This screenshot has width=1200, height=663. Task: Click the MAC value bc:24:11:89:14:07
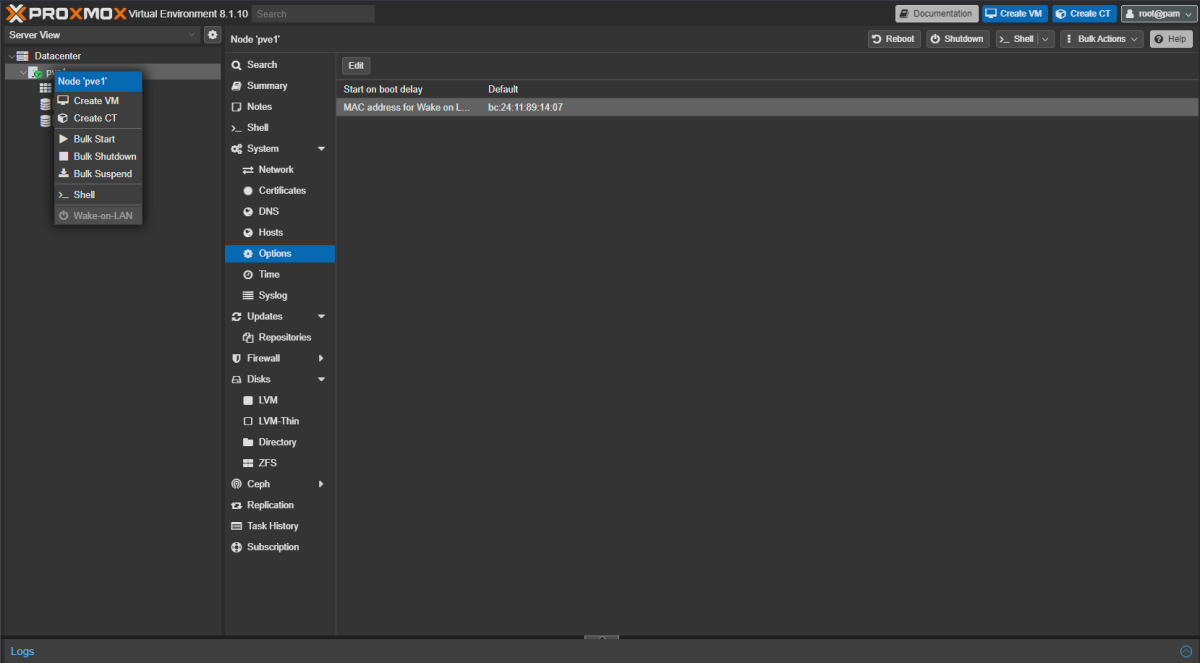click(x=525, y=107)
